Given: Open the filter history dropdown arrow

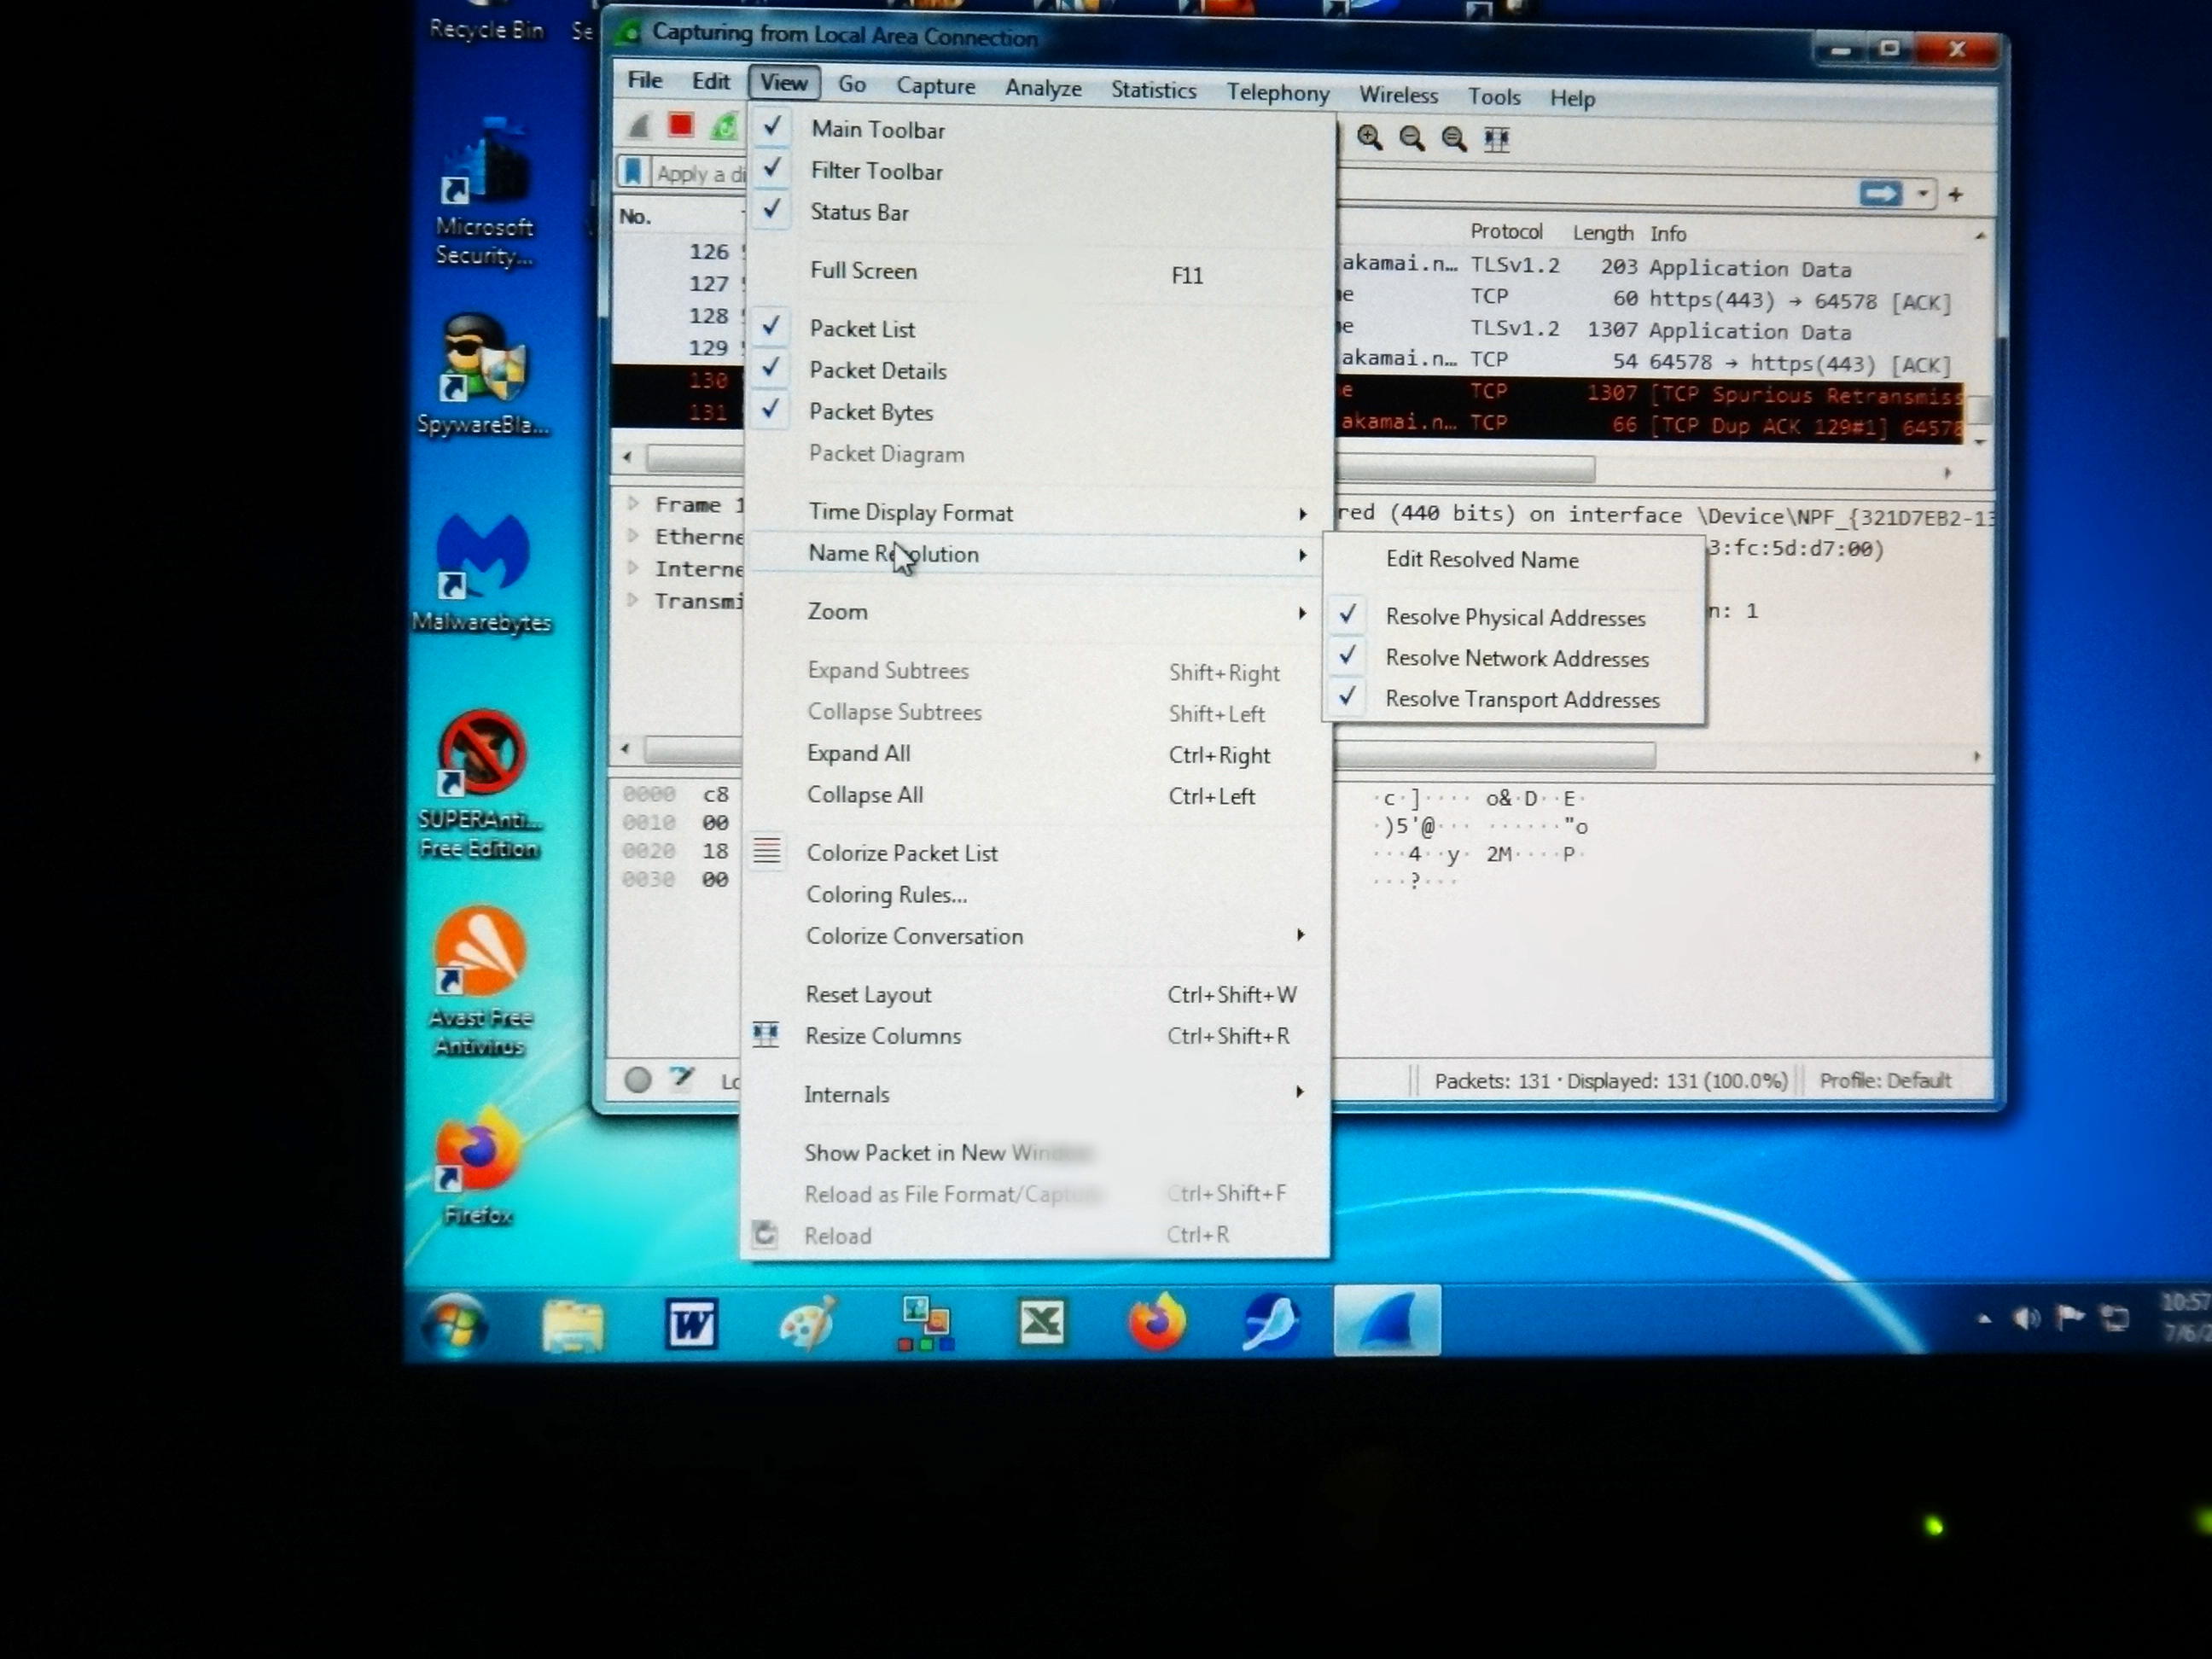Looking at the screenshot, I should click(x=1922, y=194).
